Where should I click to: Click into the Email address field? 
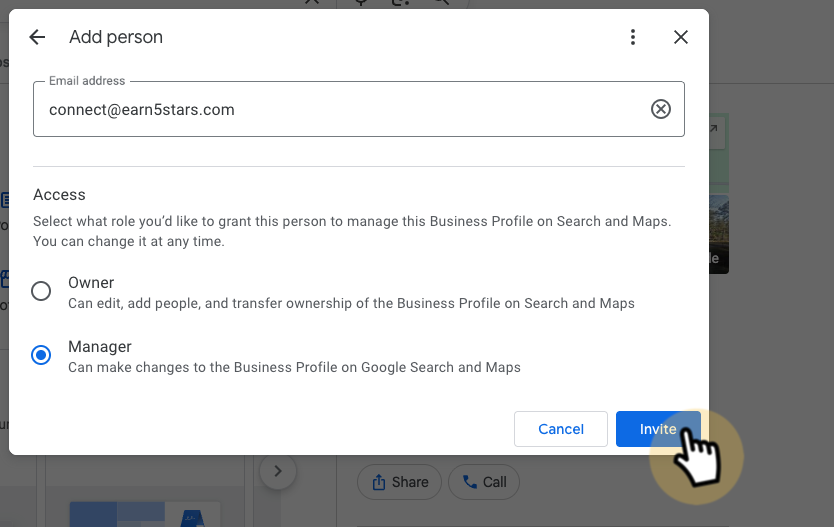[x=358, y=109]
